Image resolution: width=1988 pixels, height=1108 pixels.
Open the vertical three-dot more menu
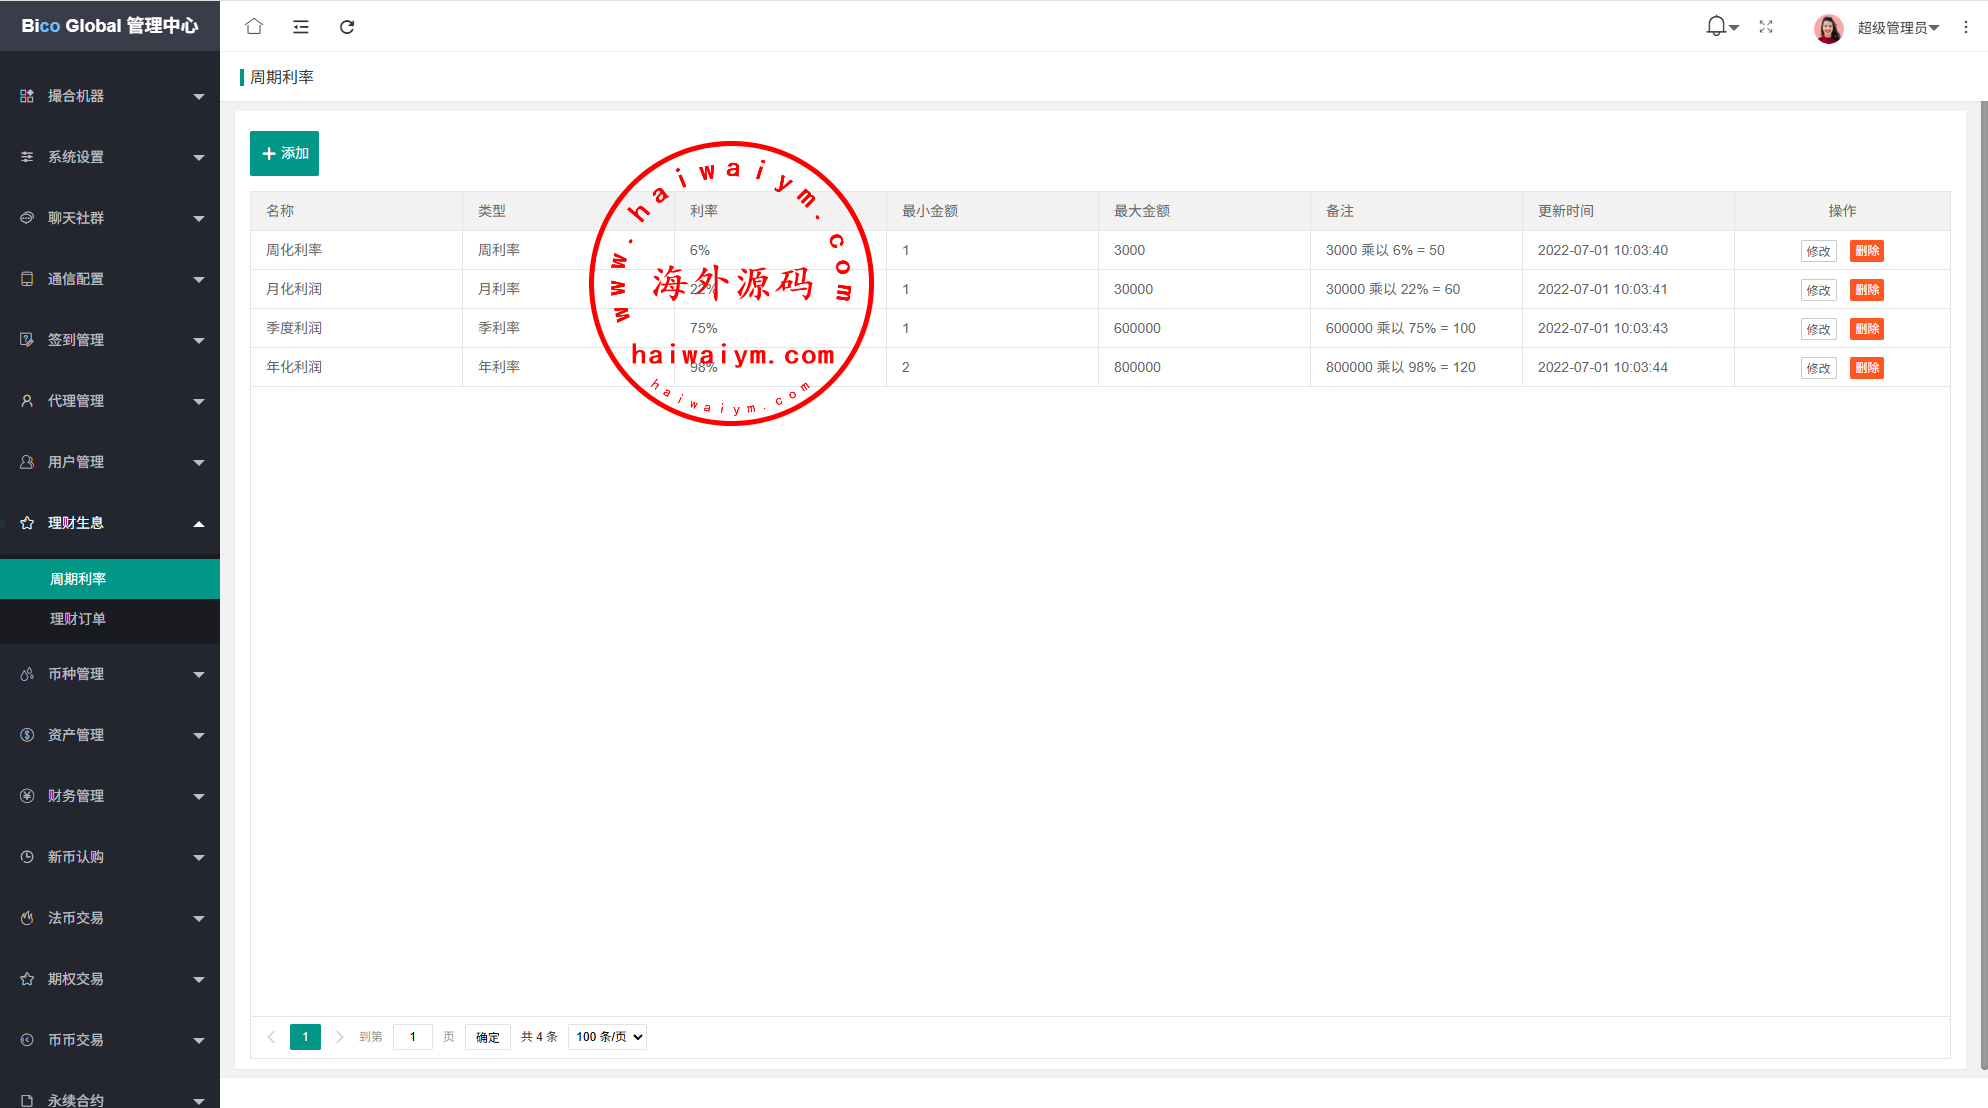pos(1965,27)
